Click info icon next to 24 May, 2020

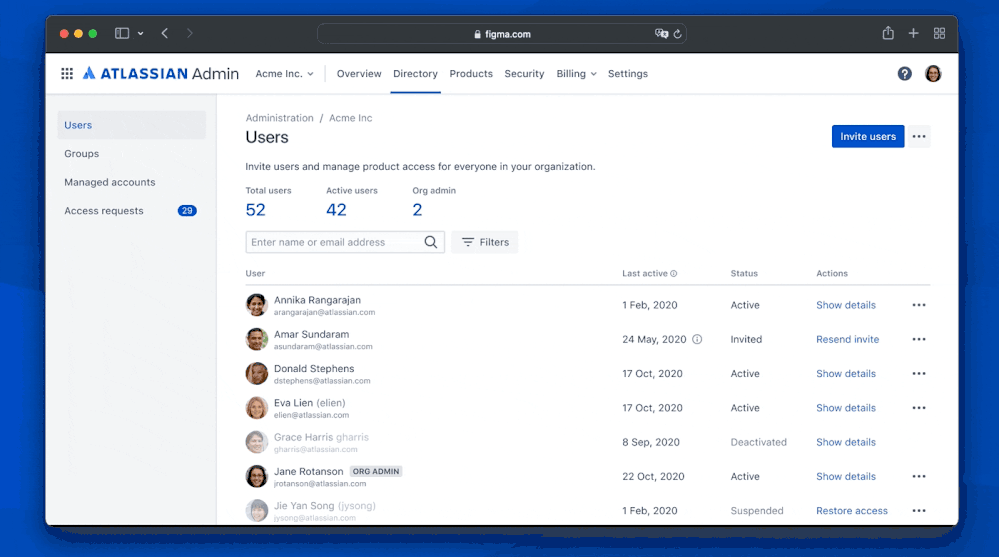pyautogui.click(x=697, y=339)
